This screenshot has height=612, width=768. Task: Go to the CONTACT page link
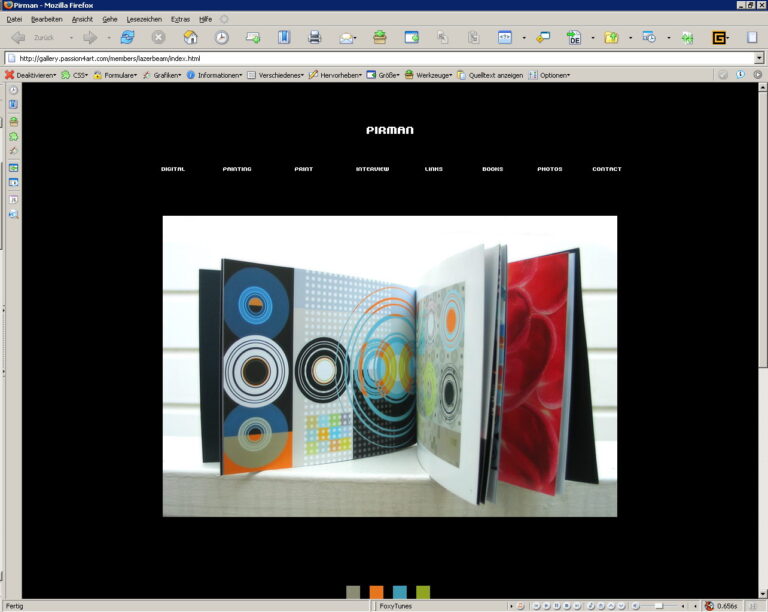[x=606, y=169]
